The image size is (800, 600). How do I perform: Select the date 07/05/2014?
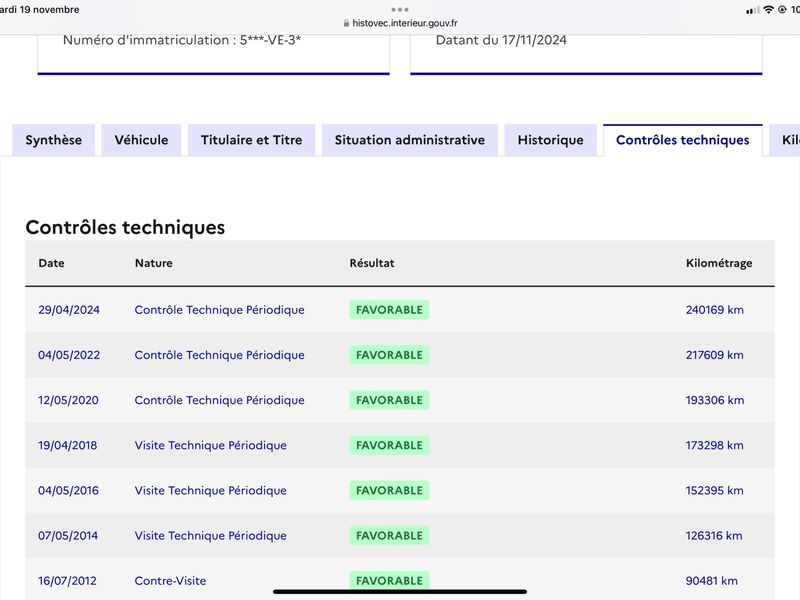click(68, 536)
